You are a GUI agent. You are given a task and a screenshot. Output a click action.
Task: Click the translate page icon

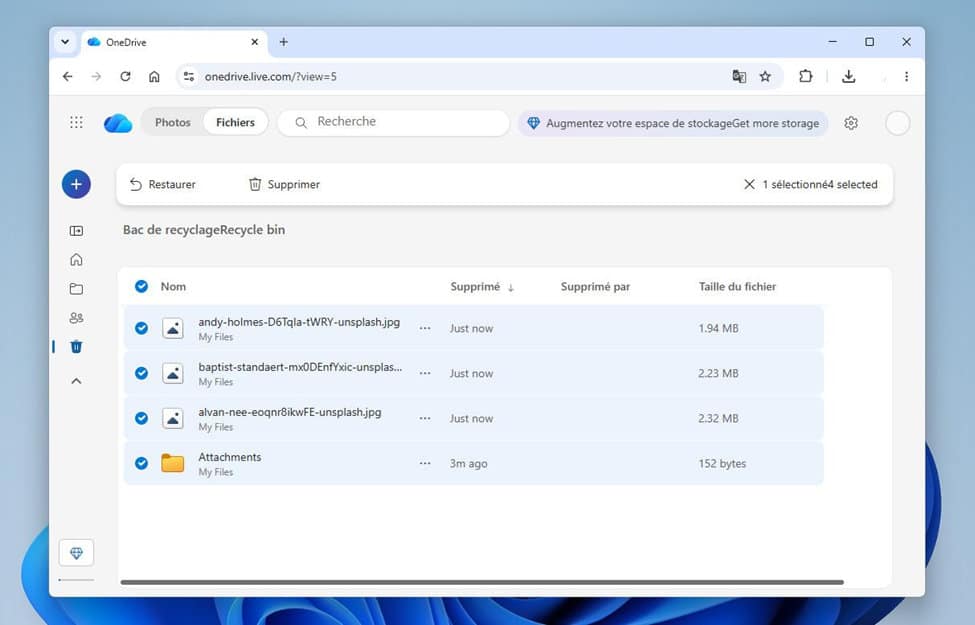point(739,76)
